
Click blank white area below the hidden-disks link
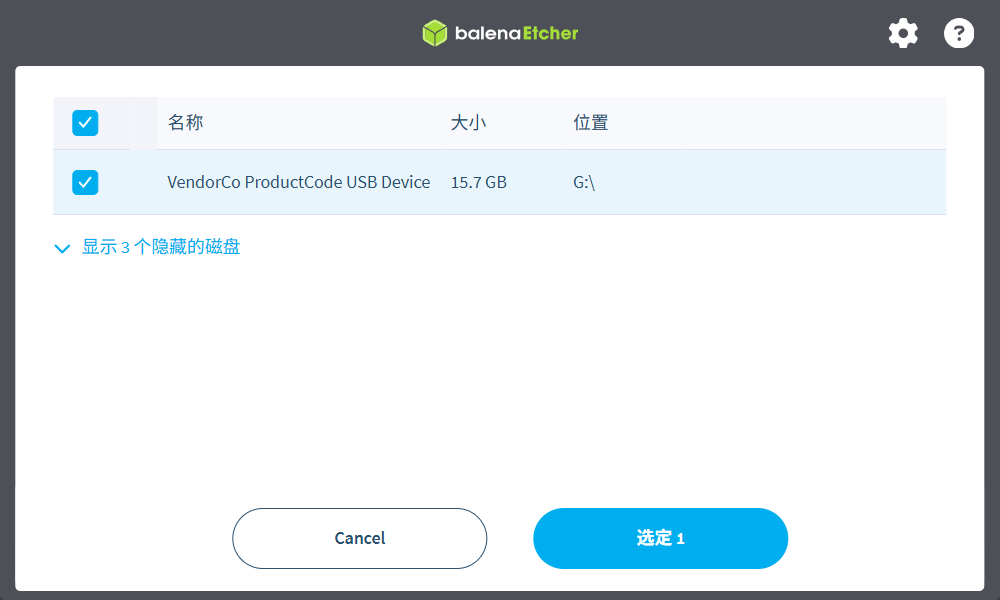pyautogui.click(x=500, y=380)
